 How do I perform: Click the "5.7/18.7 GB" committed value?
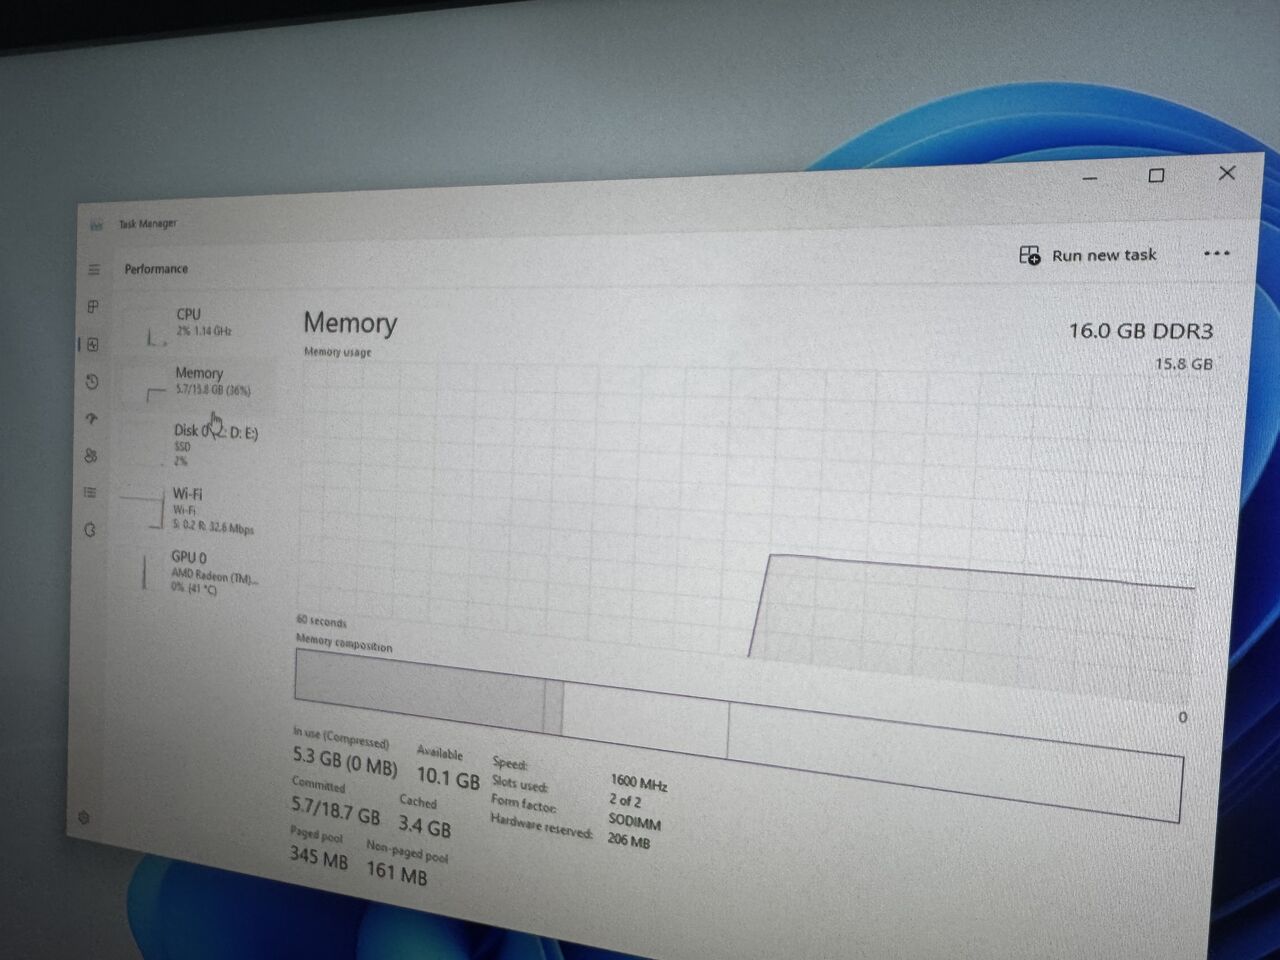(x=336, y=810)
